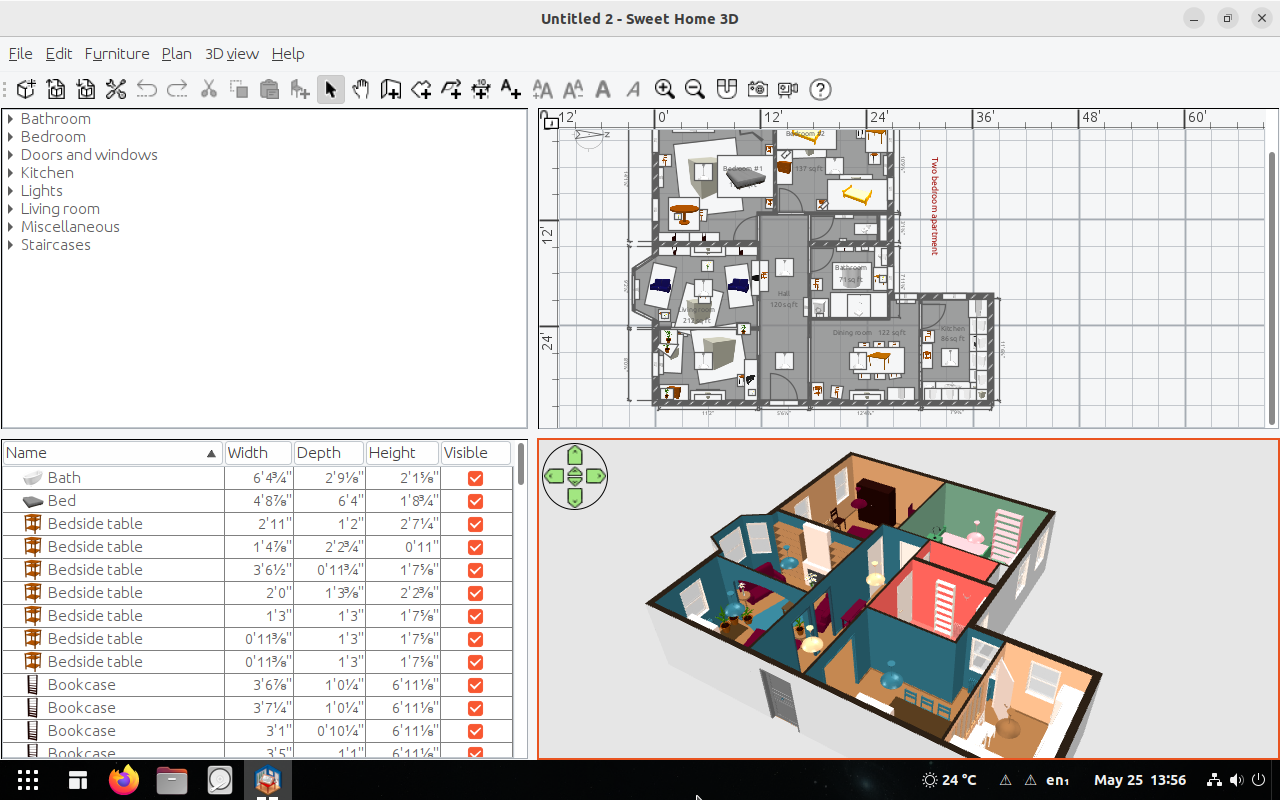Click the Create photo camera icon
Viewport: 1280px width, 800px height.
pos(757,89)
